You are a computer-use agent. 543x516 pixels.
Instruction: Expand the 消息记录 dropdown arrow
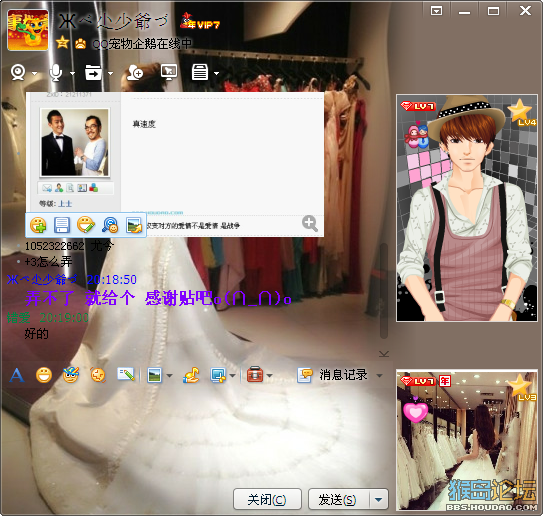(380, 376)
